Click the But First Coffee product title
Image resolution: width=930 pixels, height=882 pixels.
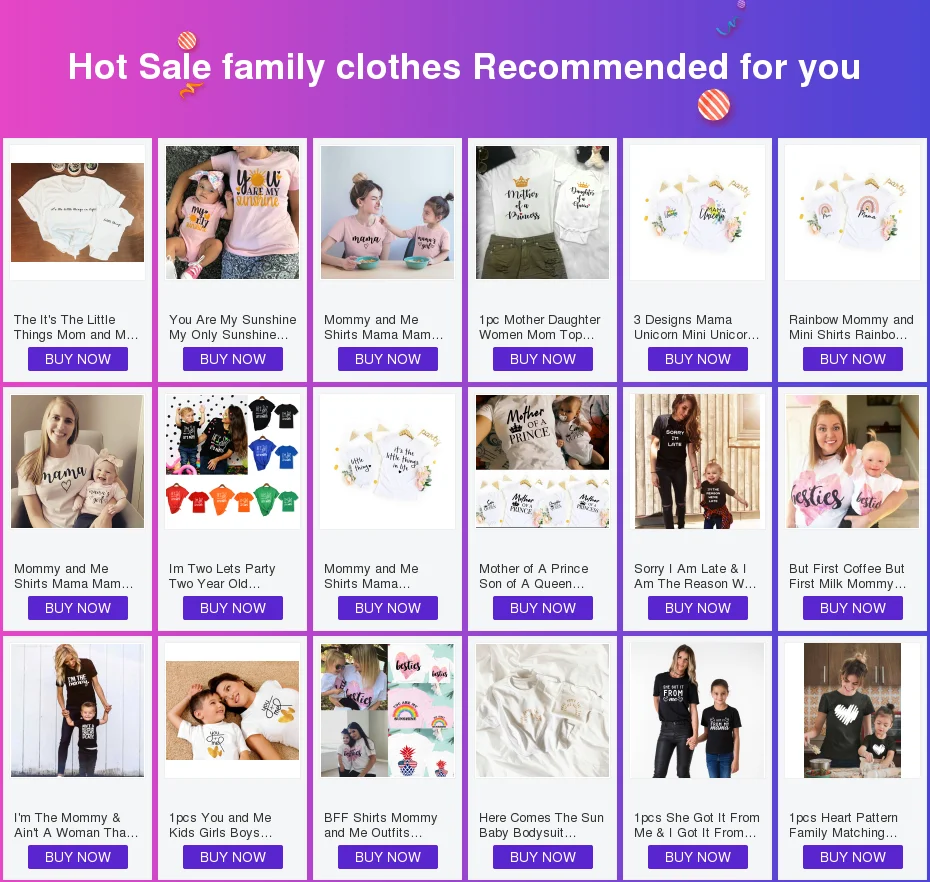848,576
